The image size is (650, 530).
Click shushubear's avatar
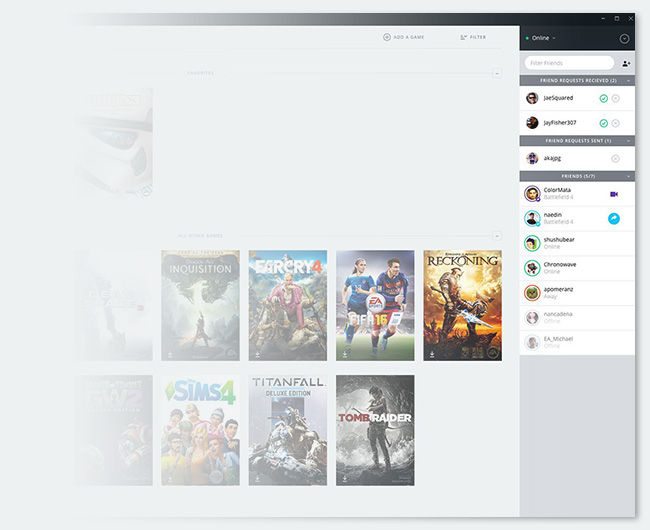coord(532,243)
